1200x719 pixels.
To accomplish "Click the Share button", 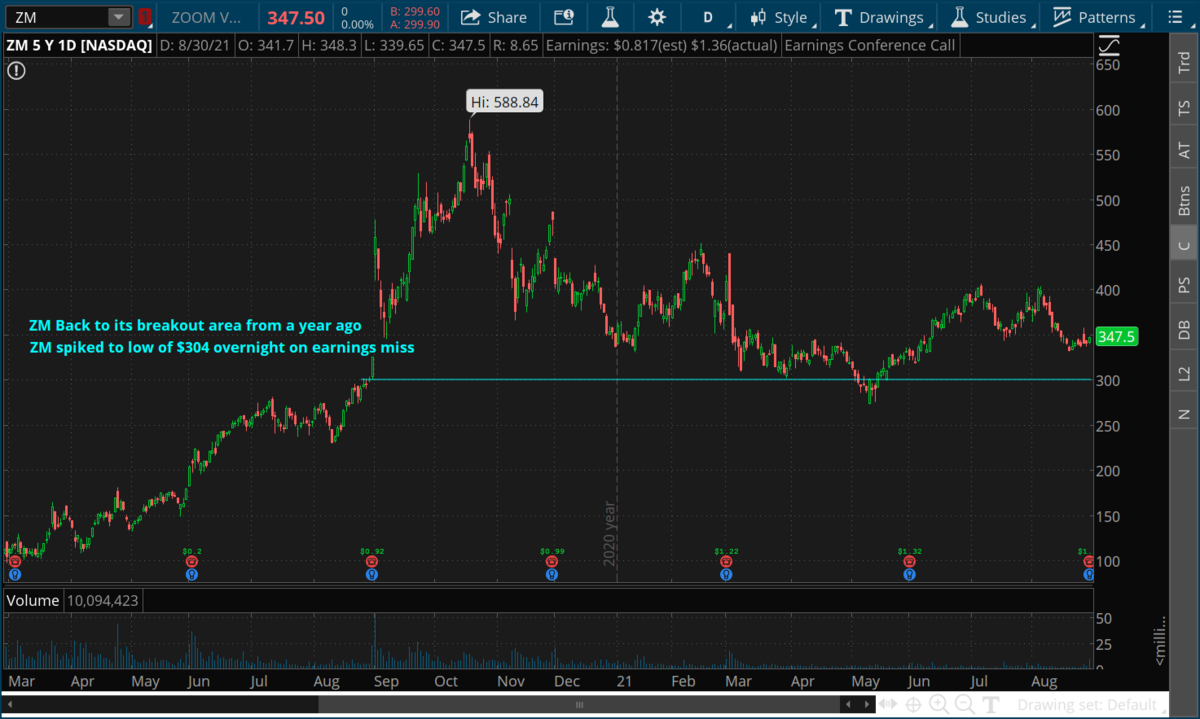I will tap(494, 17).
